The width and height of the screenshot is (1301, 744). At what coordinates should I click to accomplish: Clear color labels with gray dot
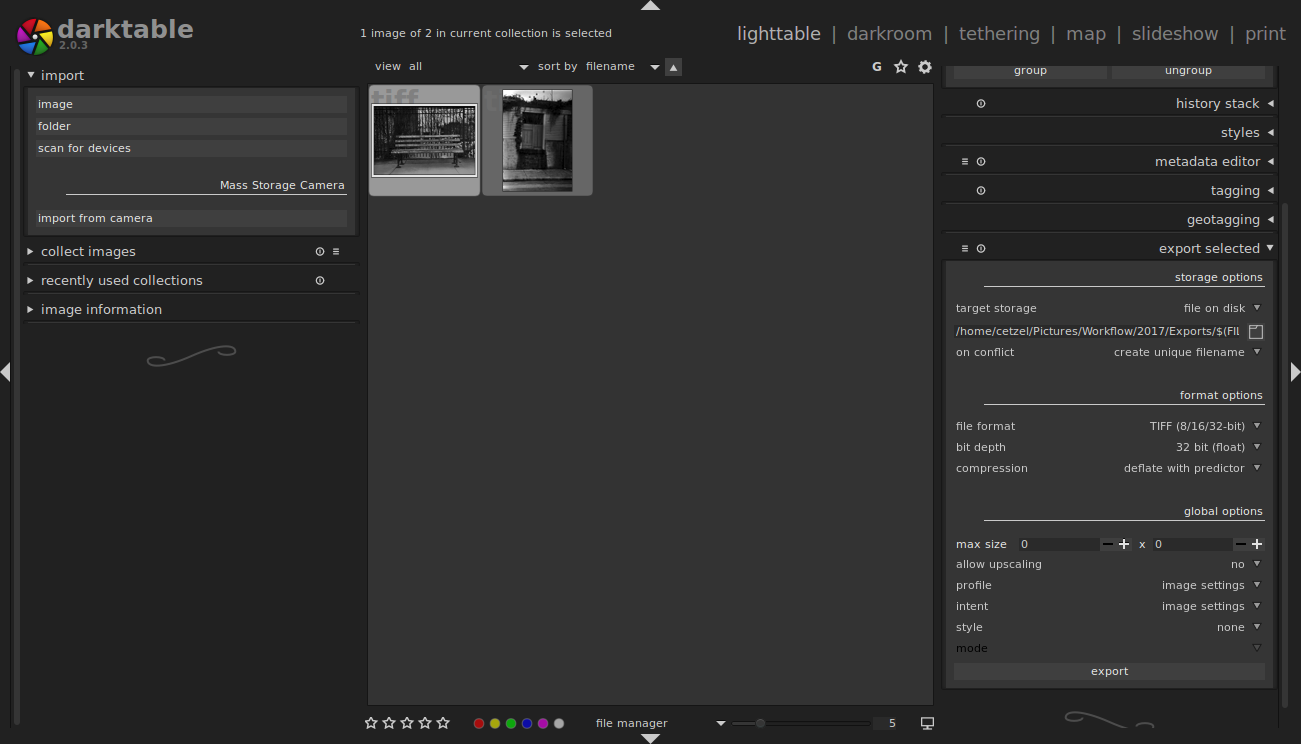pos(559,723)
